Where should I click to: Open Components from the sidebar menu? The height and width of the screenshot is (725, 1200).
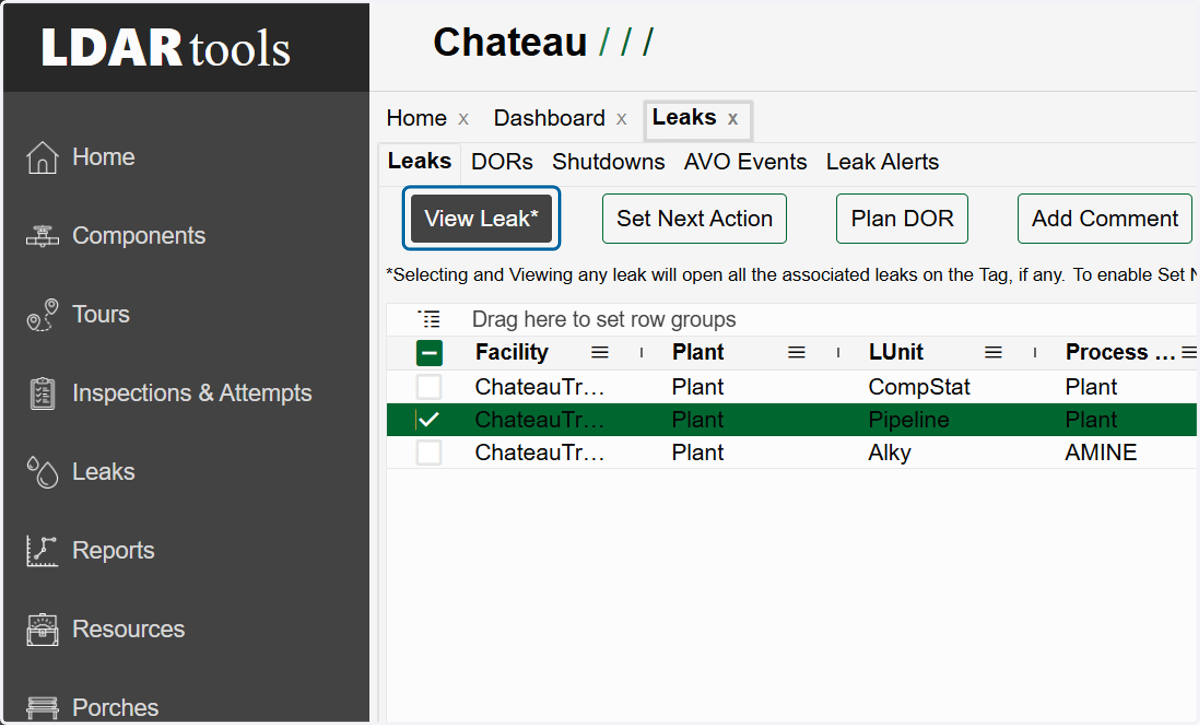pos(138,236)
